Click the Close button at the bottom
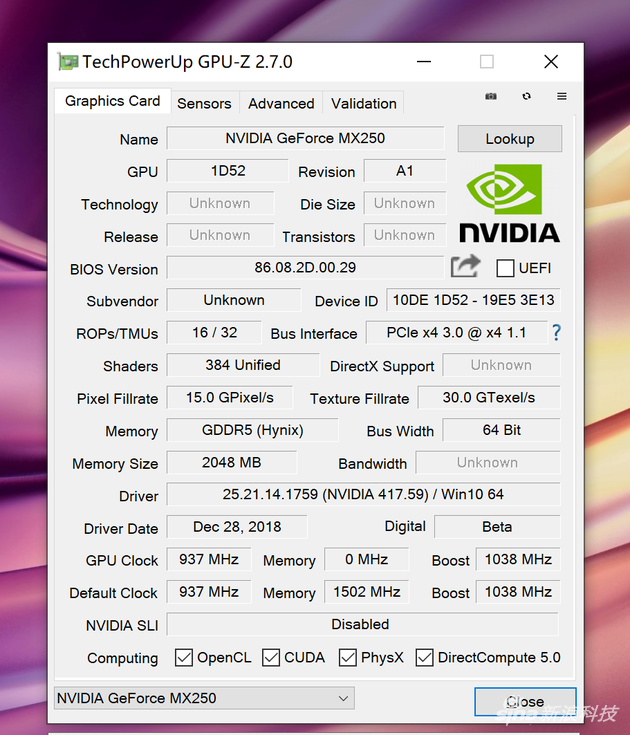This screenshot has width=630, height=735. tap(525, 701)
